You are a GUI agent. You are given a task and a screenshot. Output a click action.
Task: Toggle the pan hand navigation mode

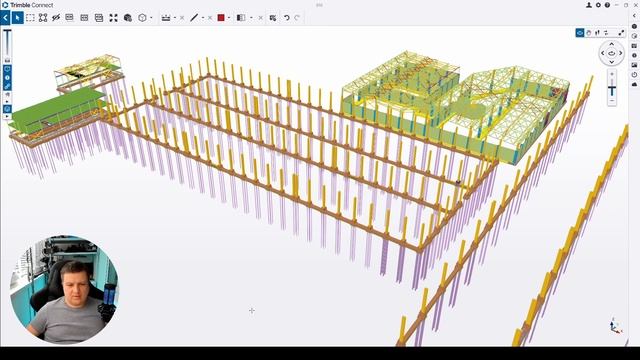[589, 33]
